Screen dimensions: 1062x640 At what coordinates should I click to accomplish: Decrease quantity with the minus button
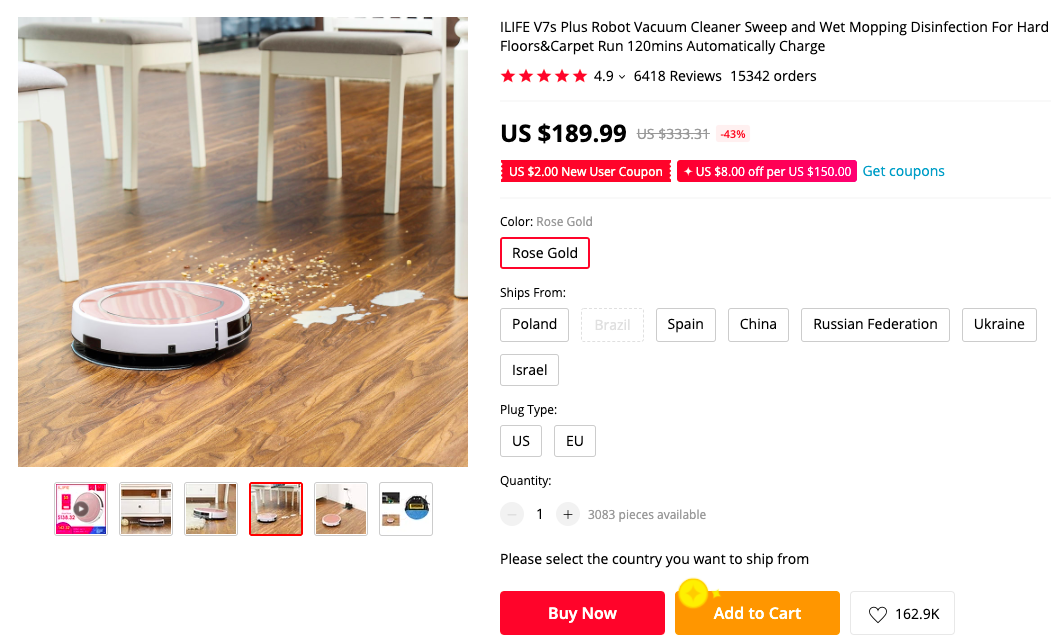click(x=512, y=514)
